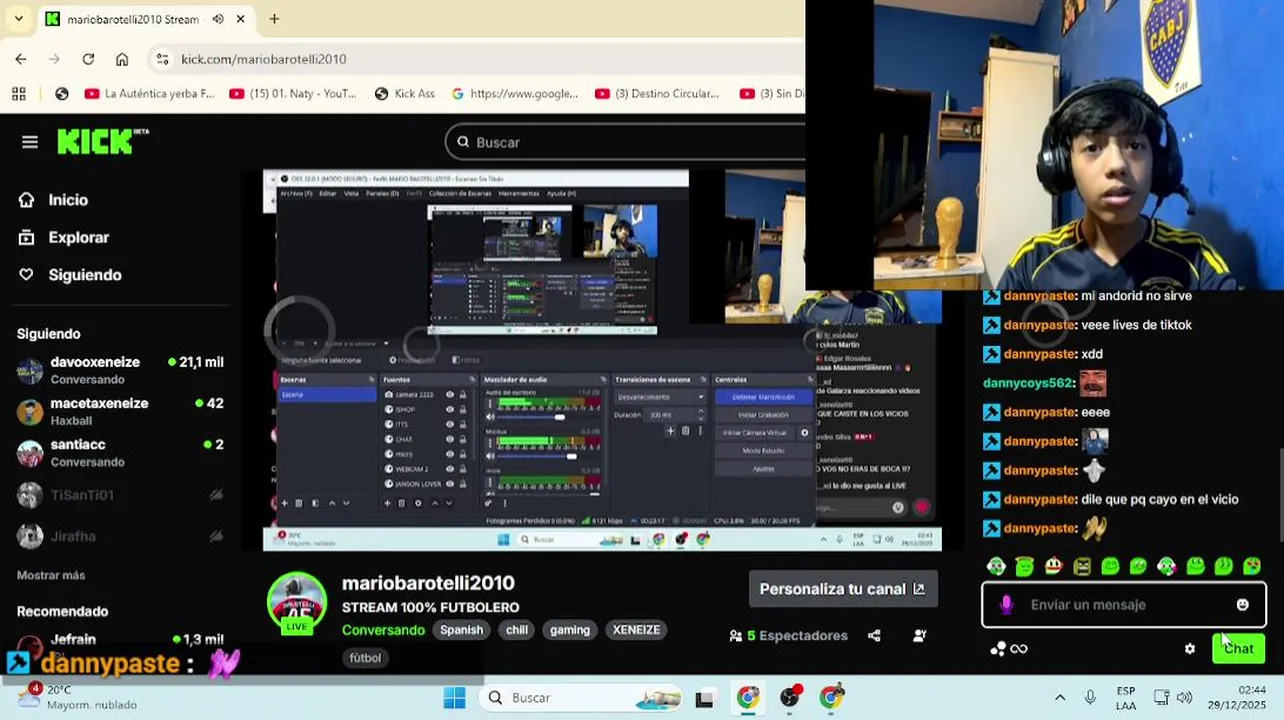Toggle visibility of WEBCAM 2 source in OBS
The image size is (1284, 720).
(450, 469)
